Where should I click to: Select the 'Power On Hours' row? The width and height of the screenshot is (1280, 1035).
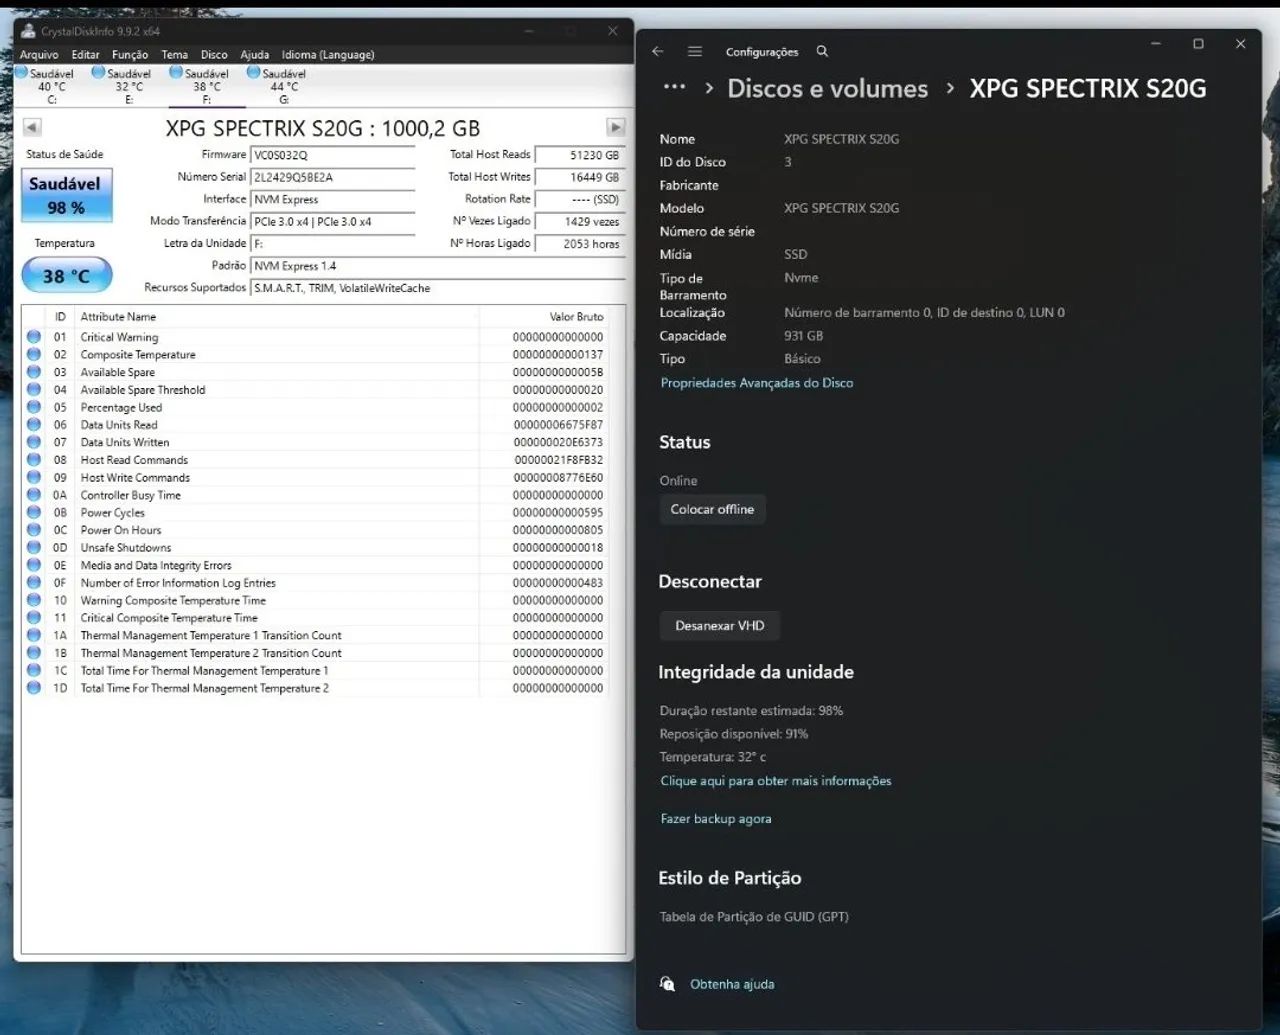[x=315, y=530]
